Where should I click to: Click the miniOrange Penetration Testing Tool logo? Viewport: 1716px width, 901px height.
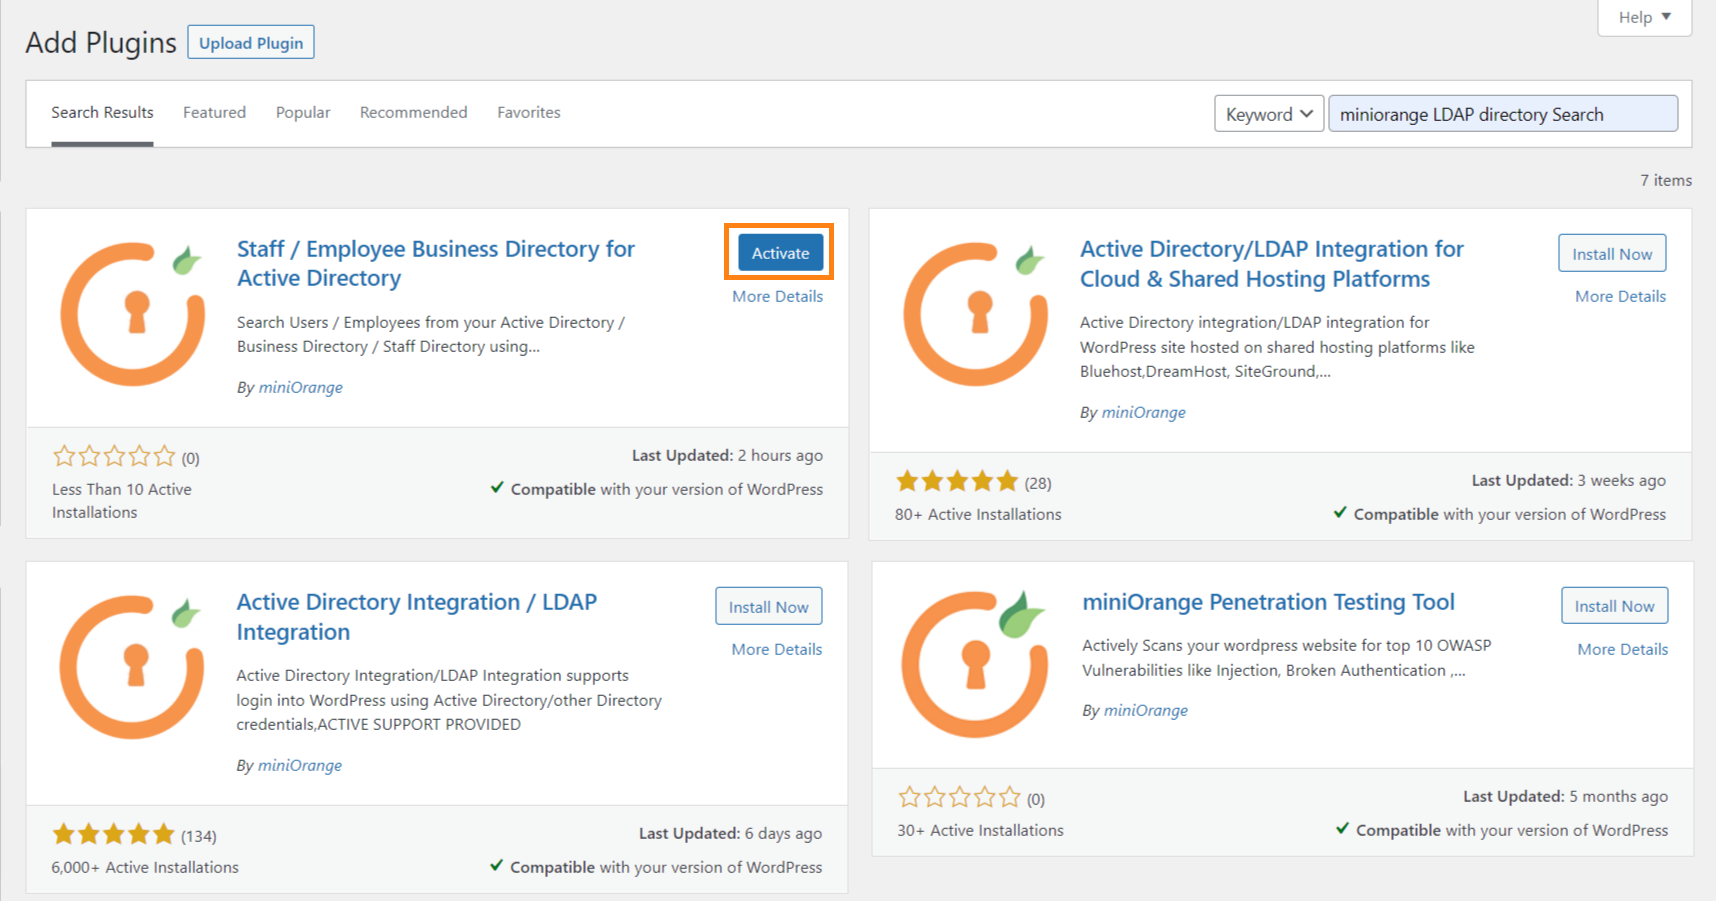point(975,664)
